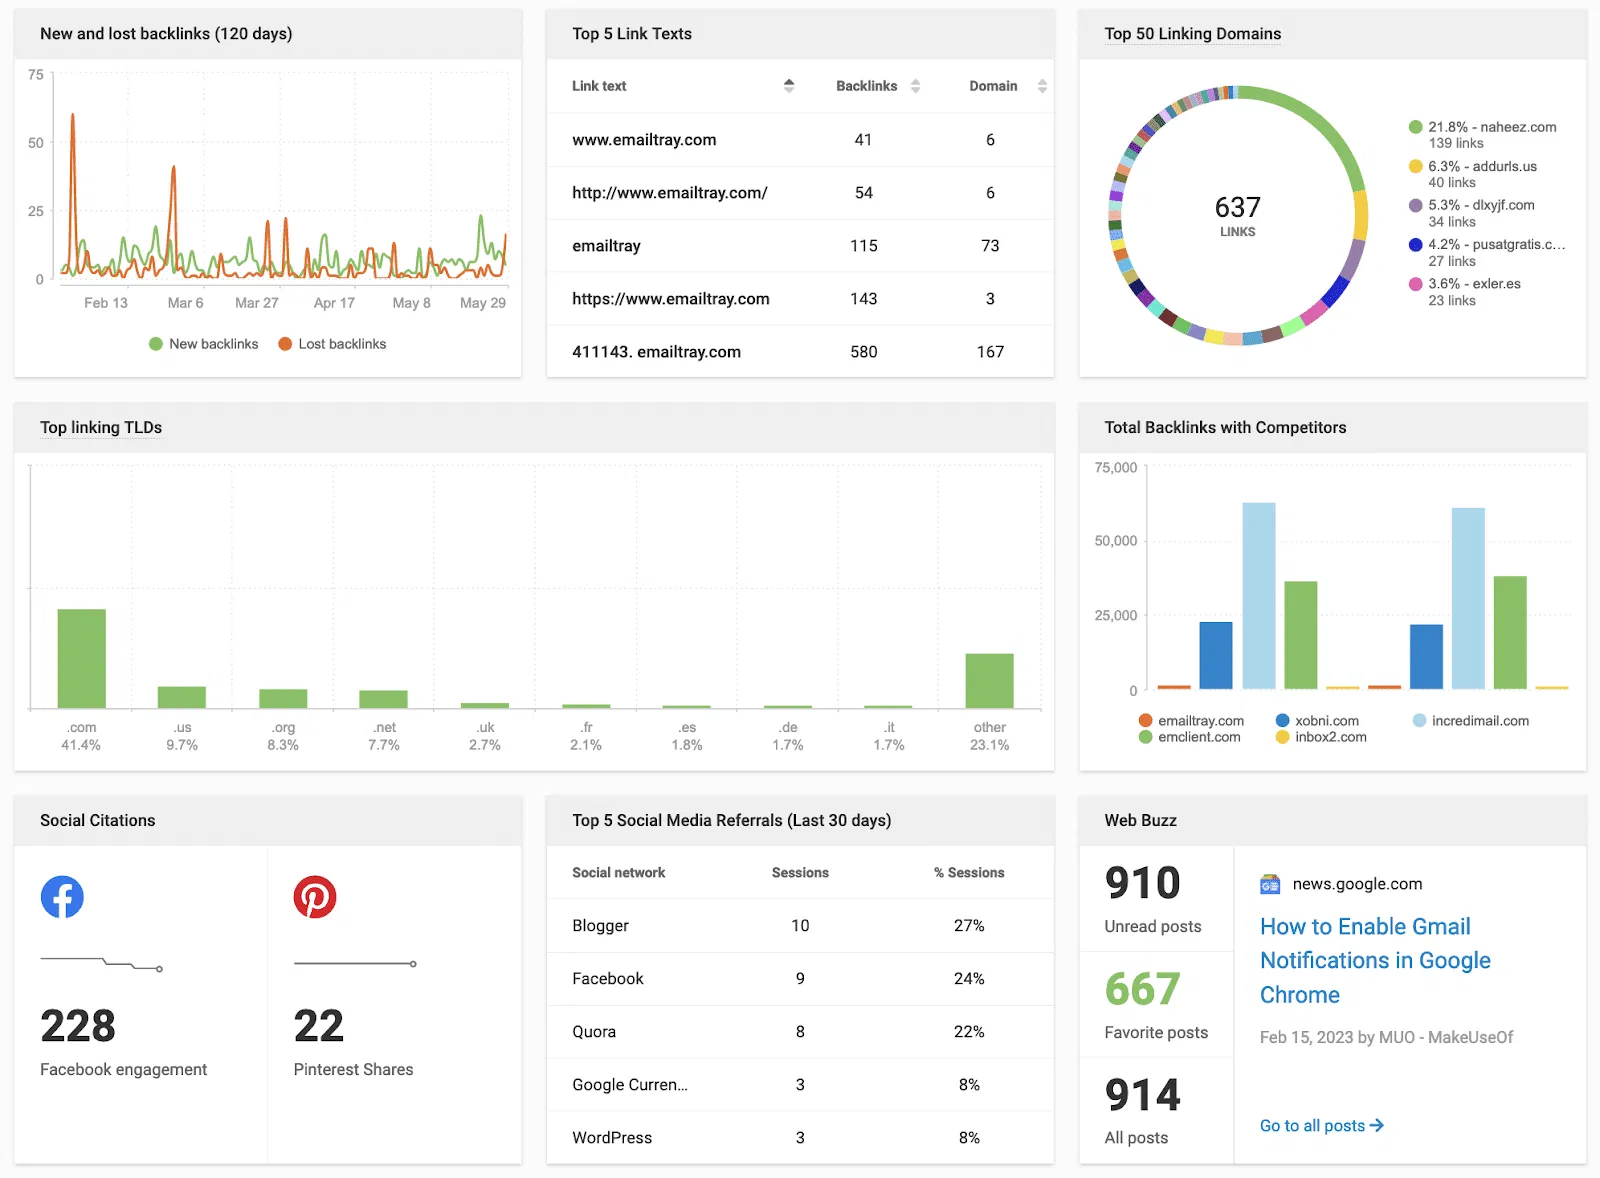This screenshot has width=1600, height=1178.
Task: Click the Facebook logo icon
Action: (62, 897)
